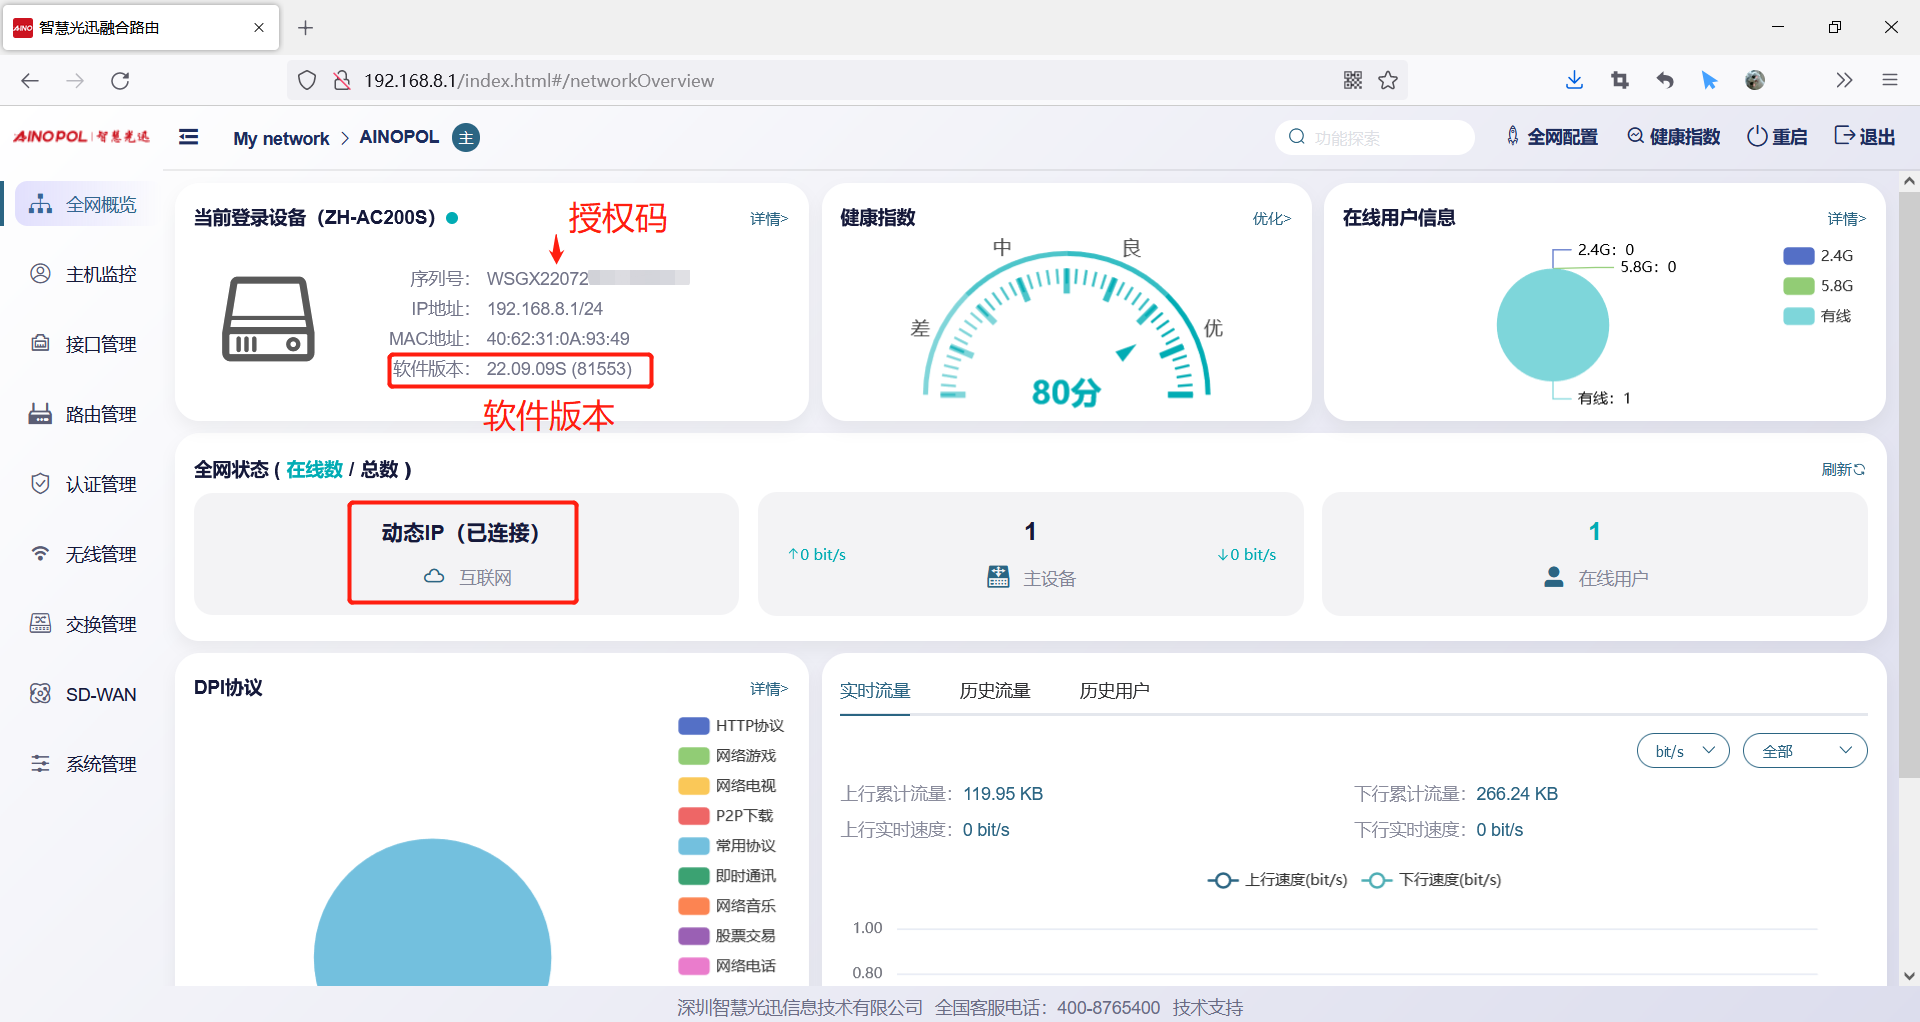Open the 系统管理 sidebar menu
This screenshot has height=1022, width=1920.
coord(100,764)
